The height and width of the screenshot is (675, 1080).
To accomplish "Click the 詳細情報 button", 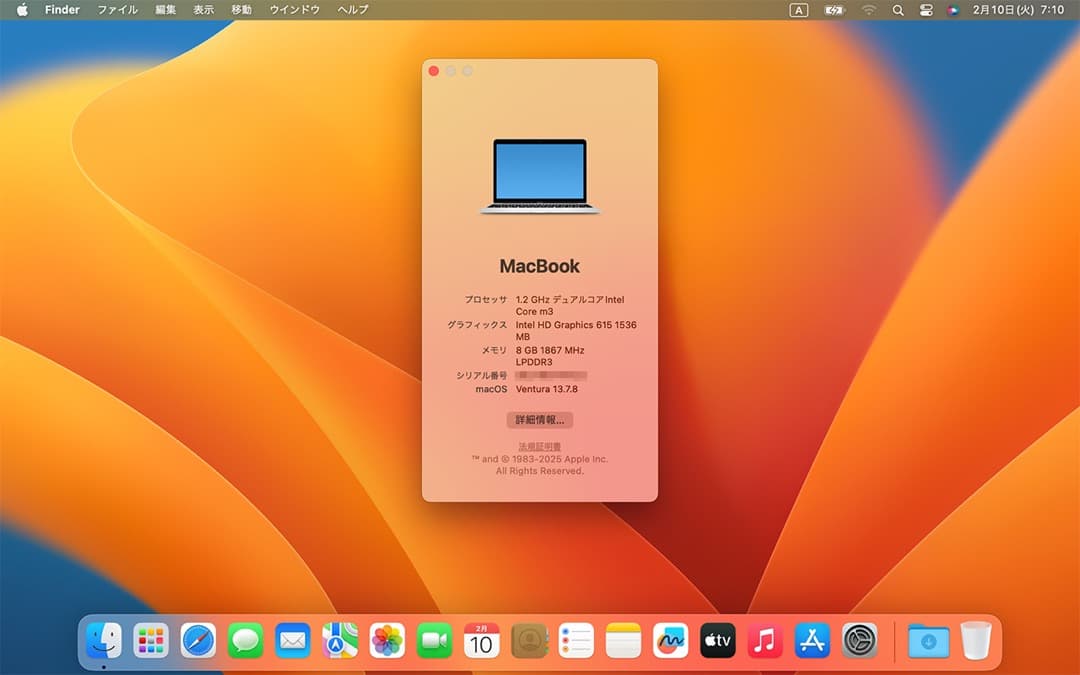I will 539,420.
